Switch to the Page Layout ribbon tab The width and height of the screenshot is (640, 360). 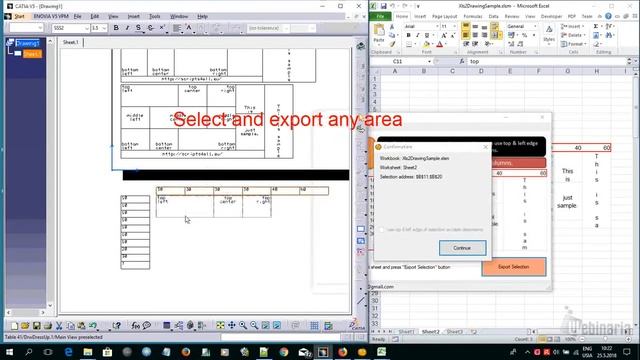click(444, 16)
